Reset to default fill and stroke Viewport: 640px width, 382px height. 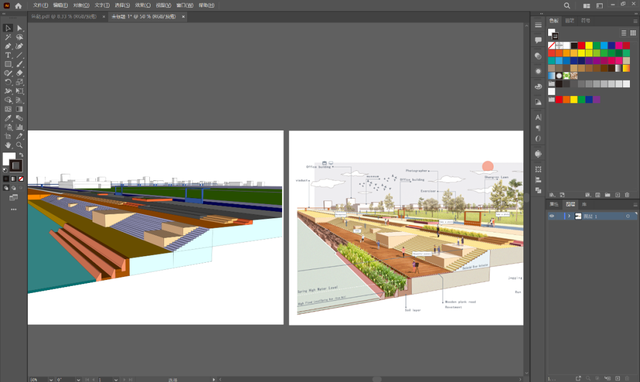[x=5, y=170]
